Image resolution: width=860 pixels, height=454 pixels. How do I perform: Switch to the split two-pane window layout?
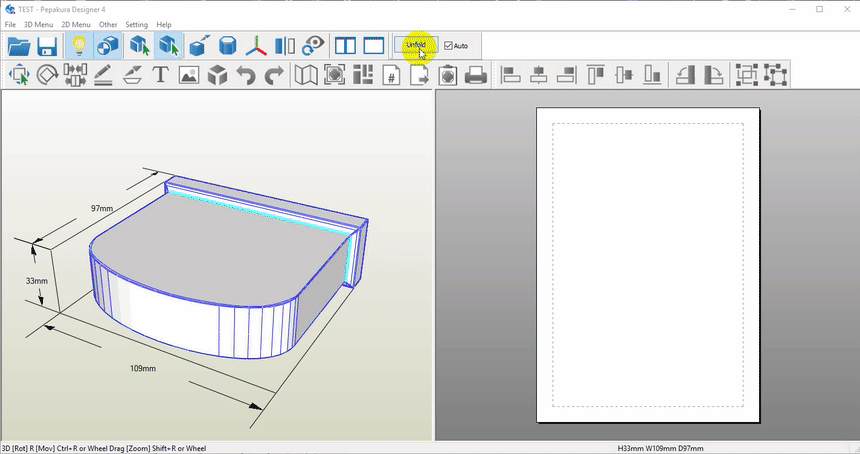(x=345, y=46)
